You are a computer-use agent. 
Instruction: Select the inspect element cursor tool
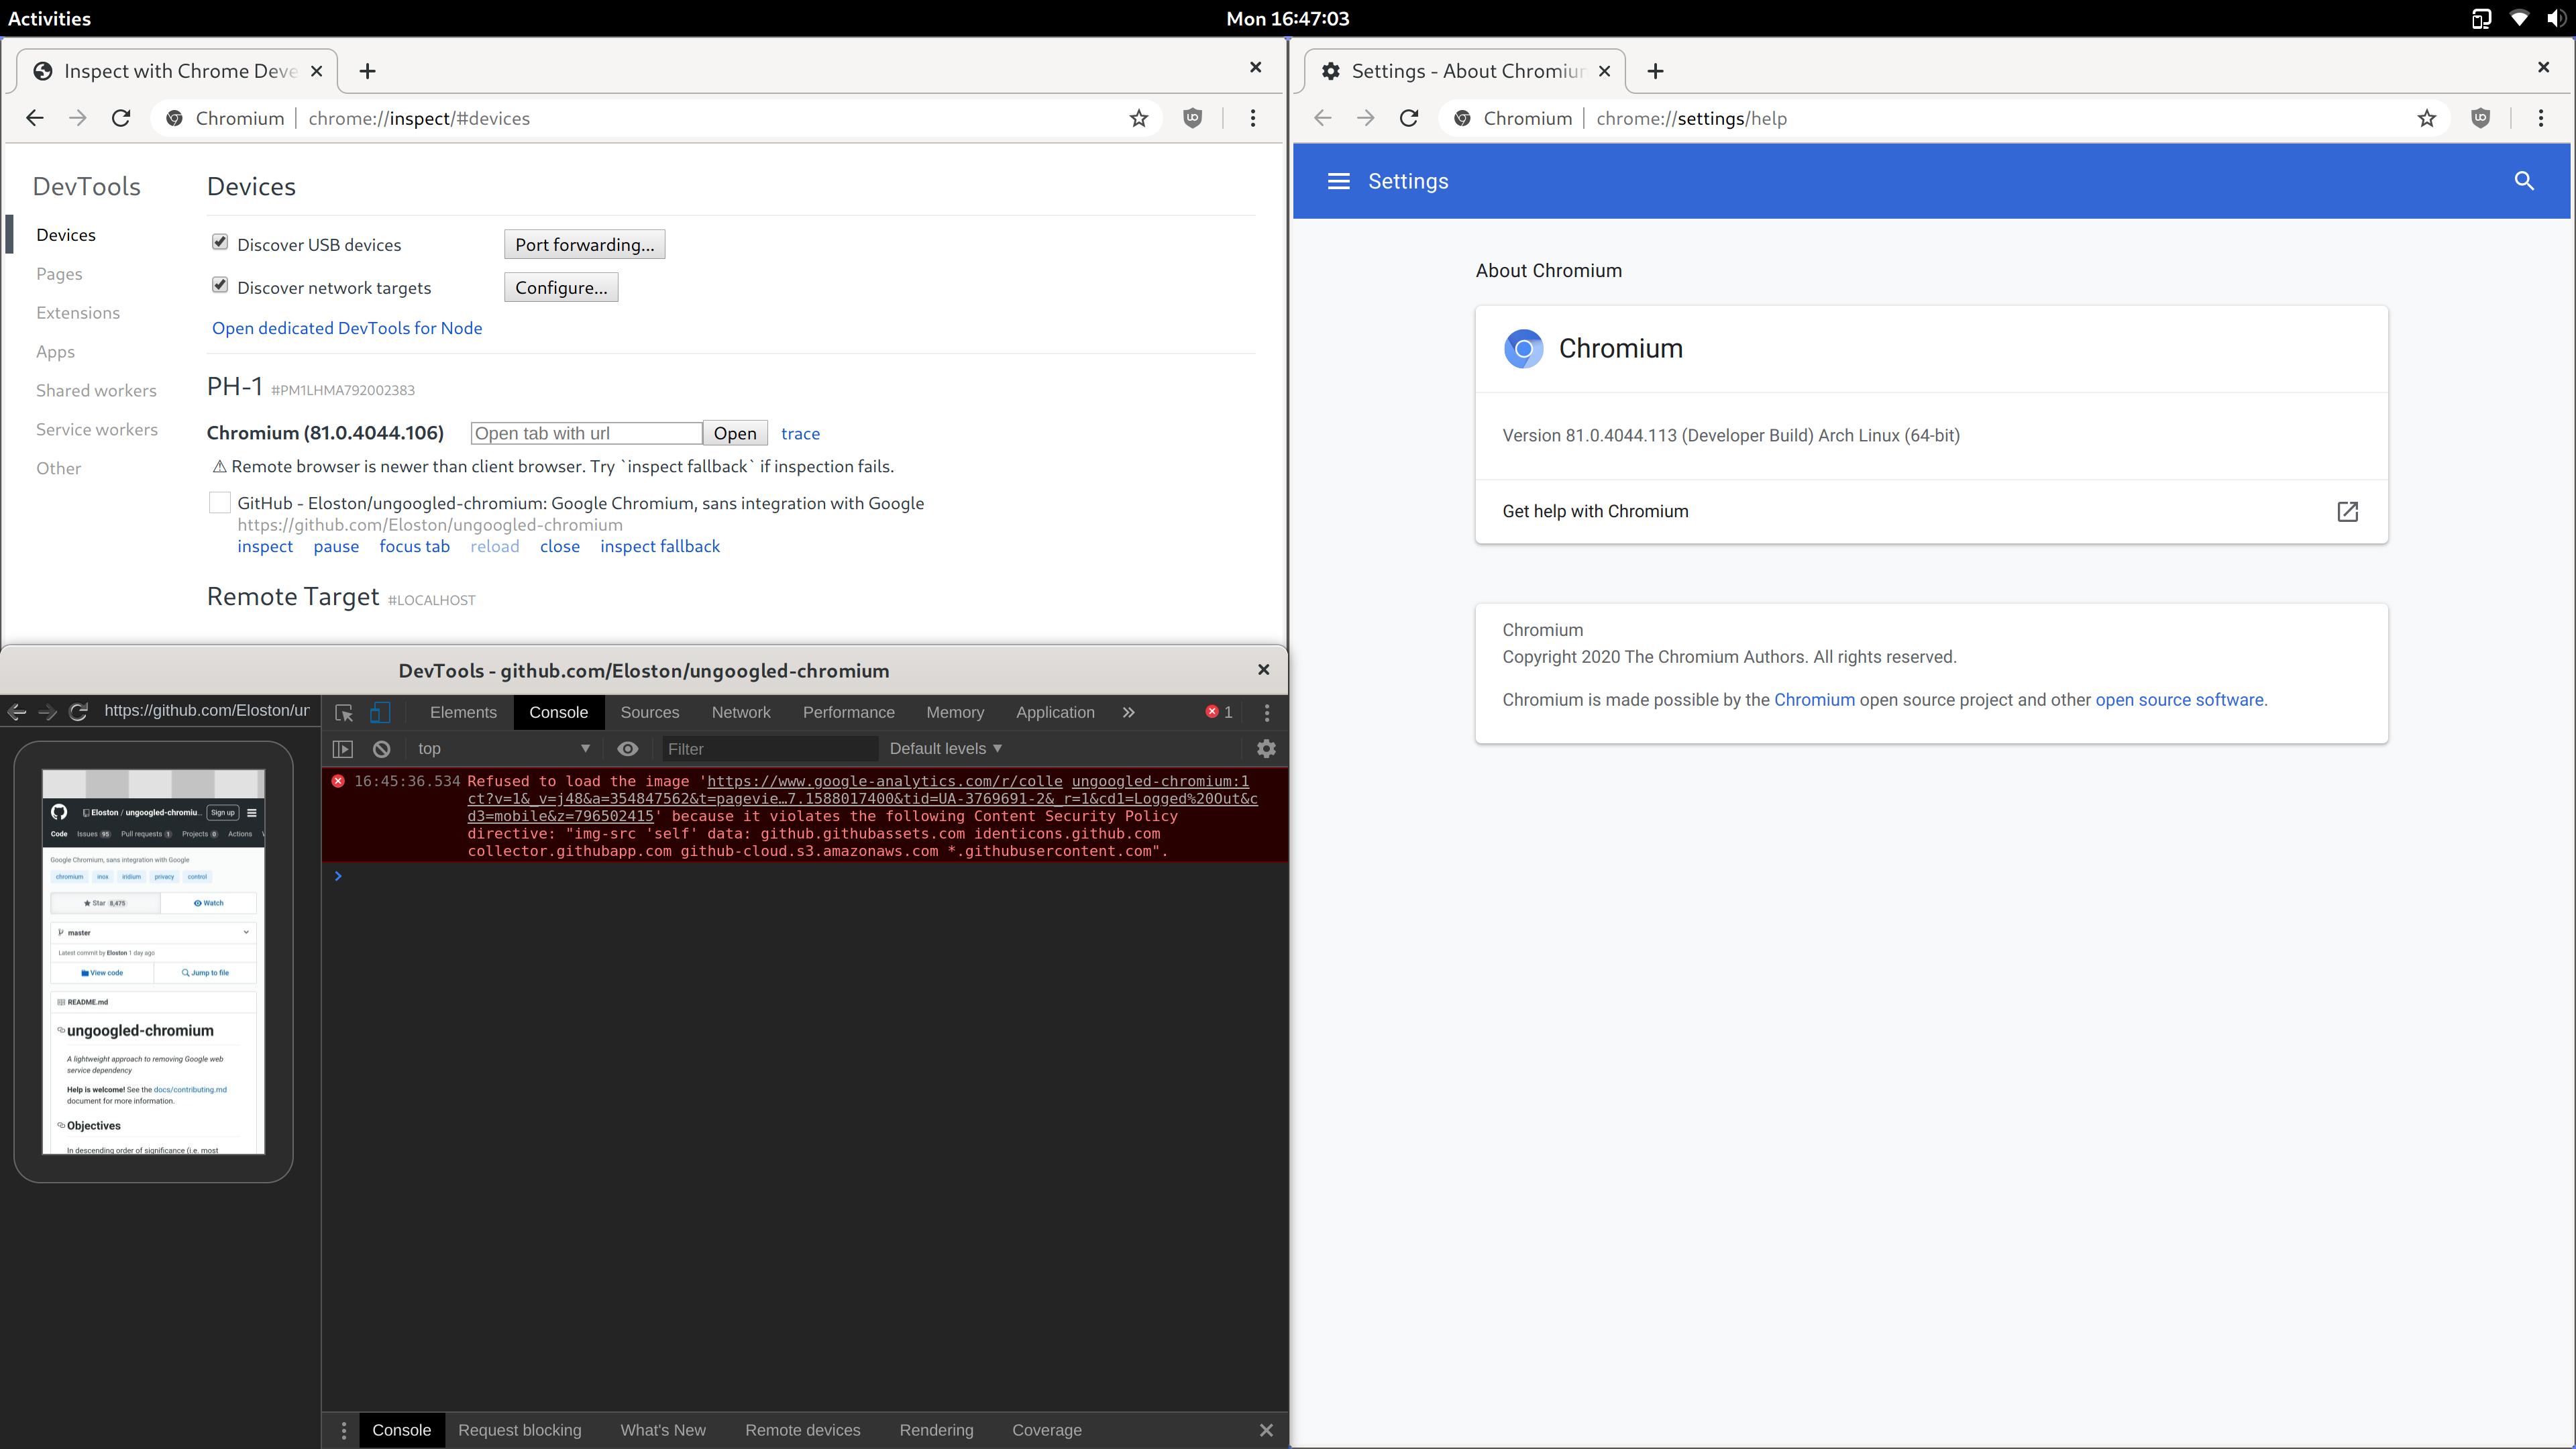[343, 712]
